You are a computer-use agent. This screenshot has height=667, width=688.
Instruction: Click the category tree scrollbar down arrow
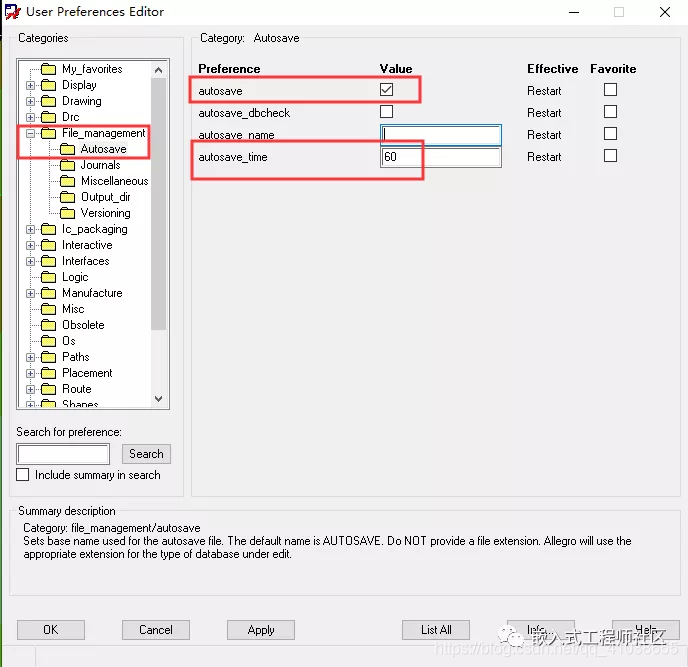(x=158, y=398)
